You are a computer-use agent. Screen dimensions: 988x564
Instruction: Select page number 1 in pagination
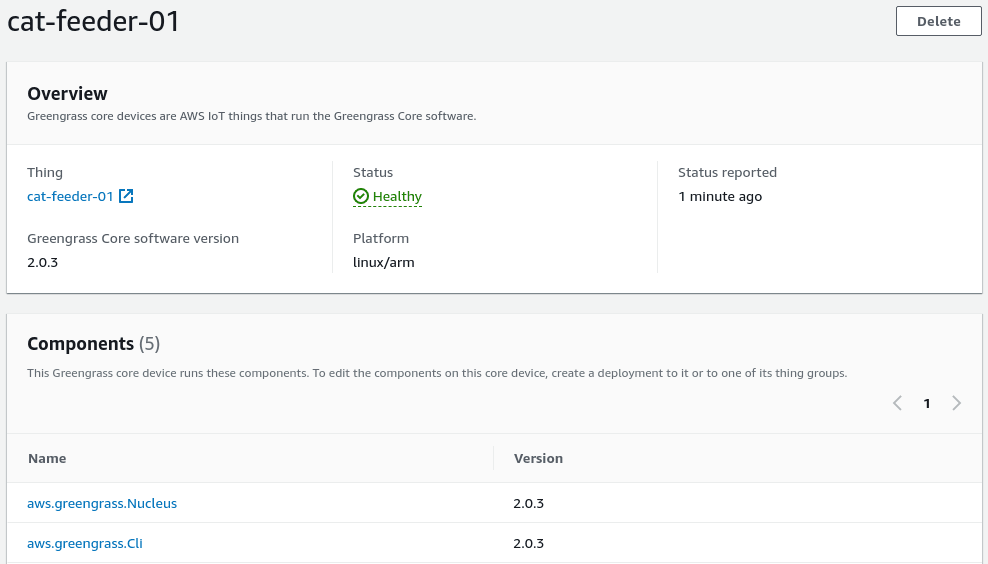pyautogui.click(x=927, y=404)
